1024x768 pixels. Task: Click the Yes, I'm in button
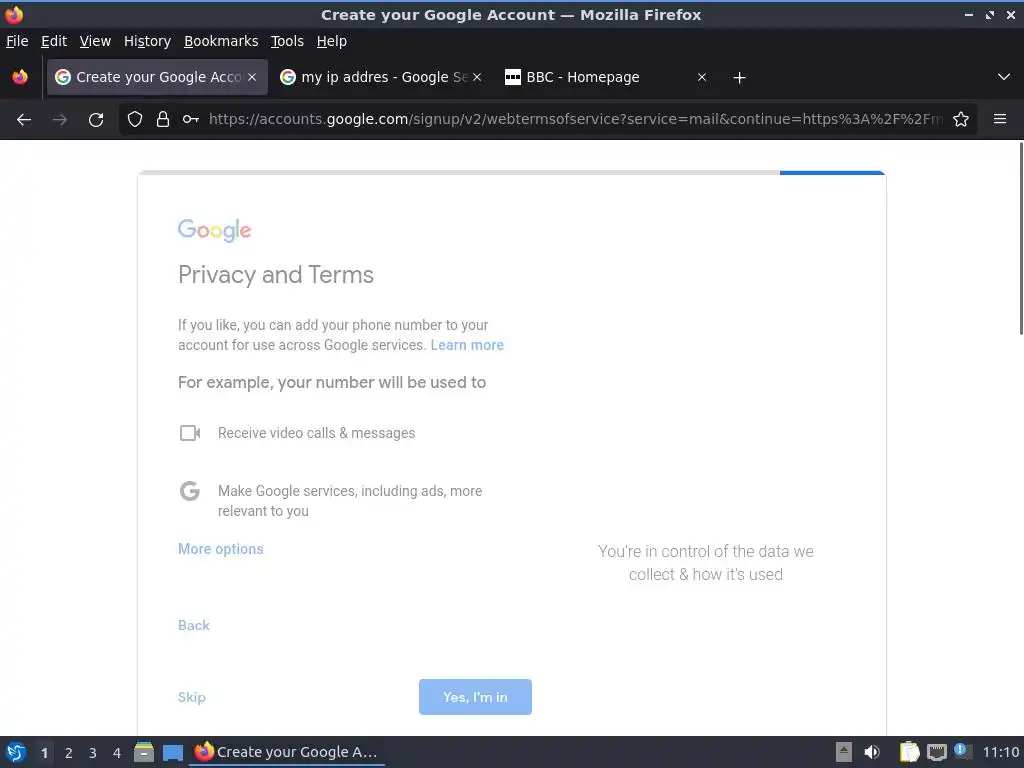tap(475, 697)
